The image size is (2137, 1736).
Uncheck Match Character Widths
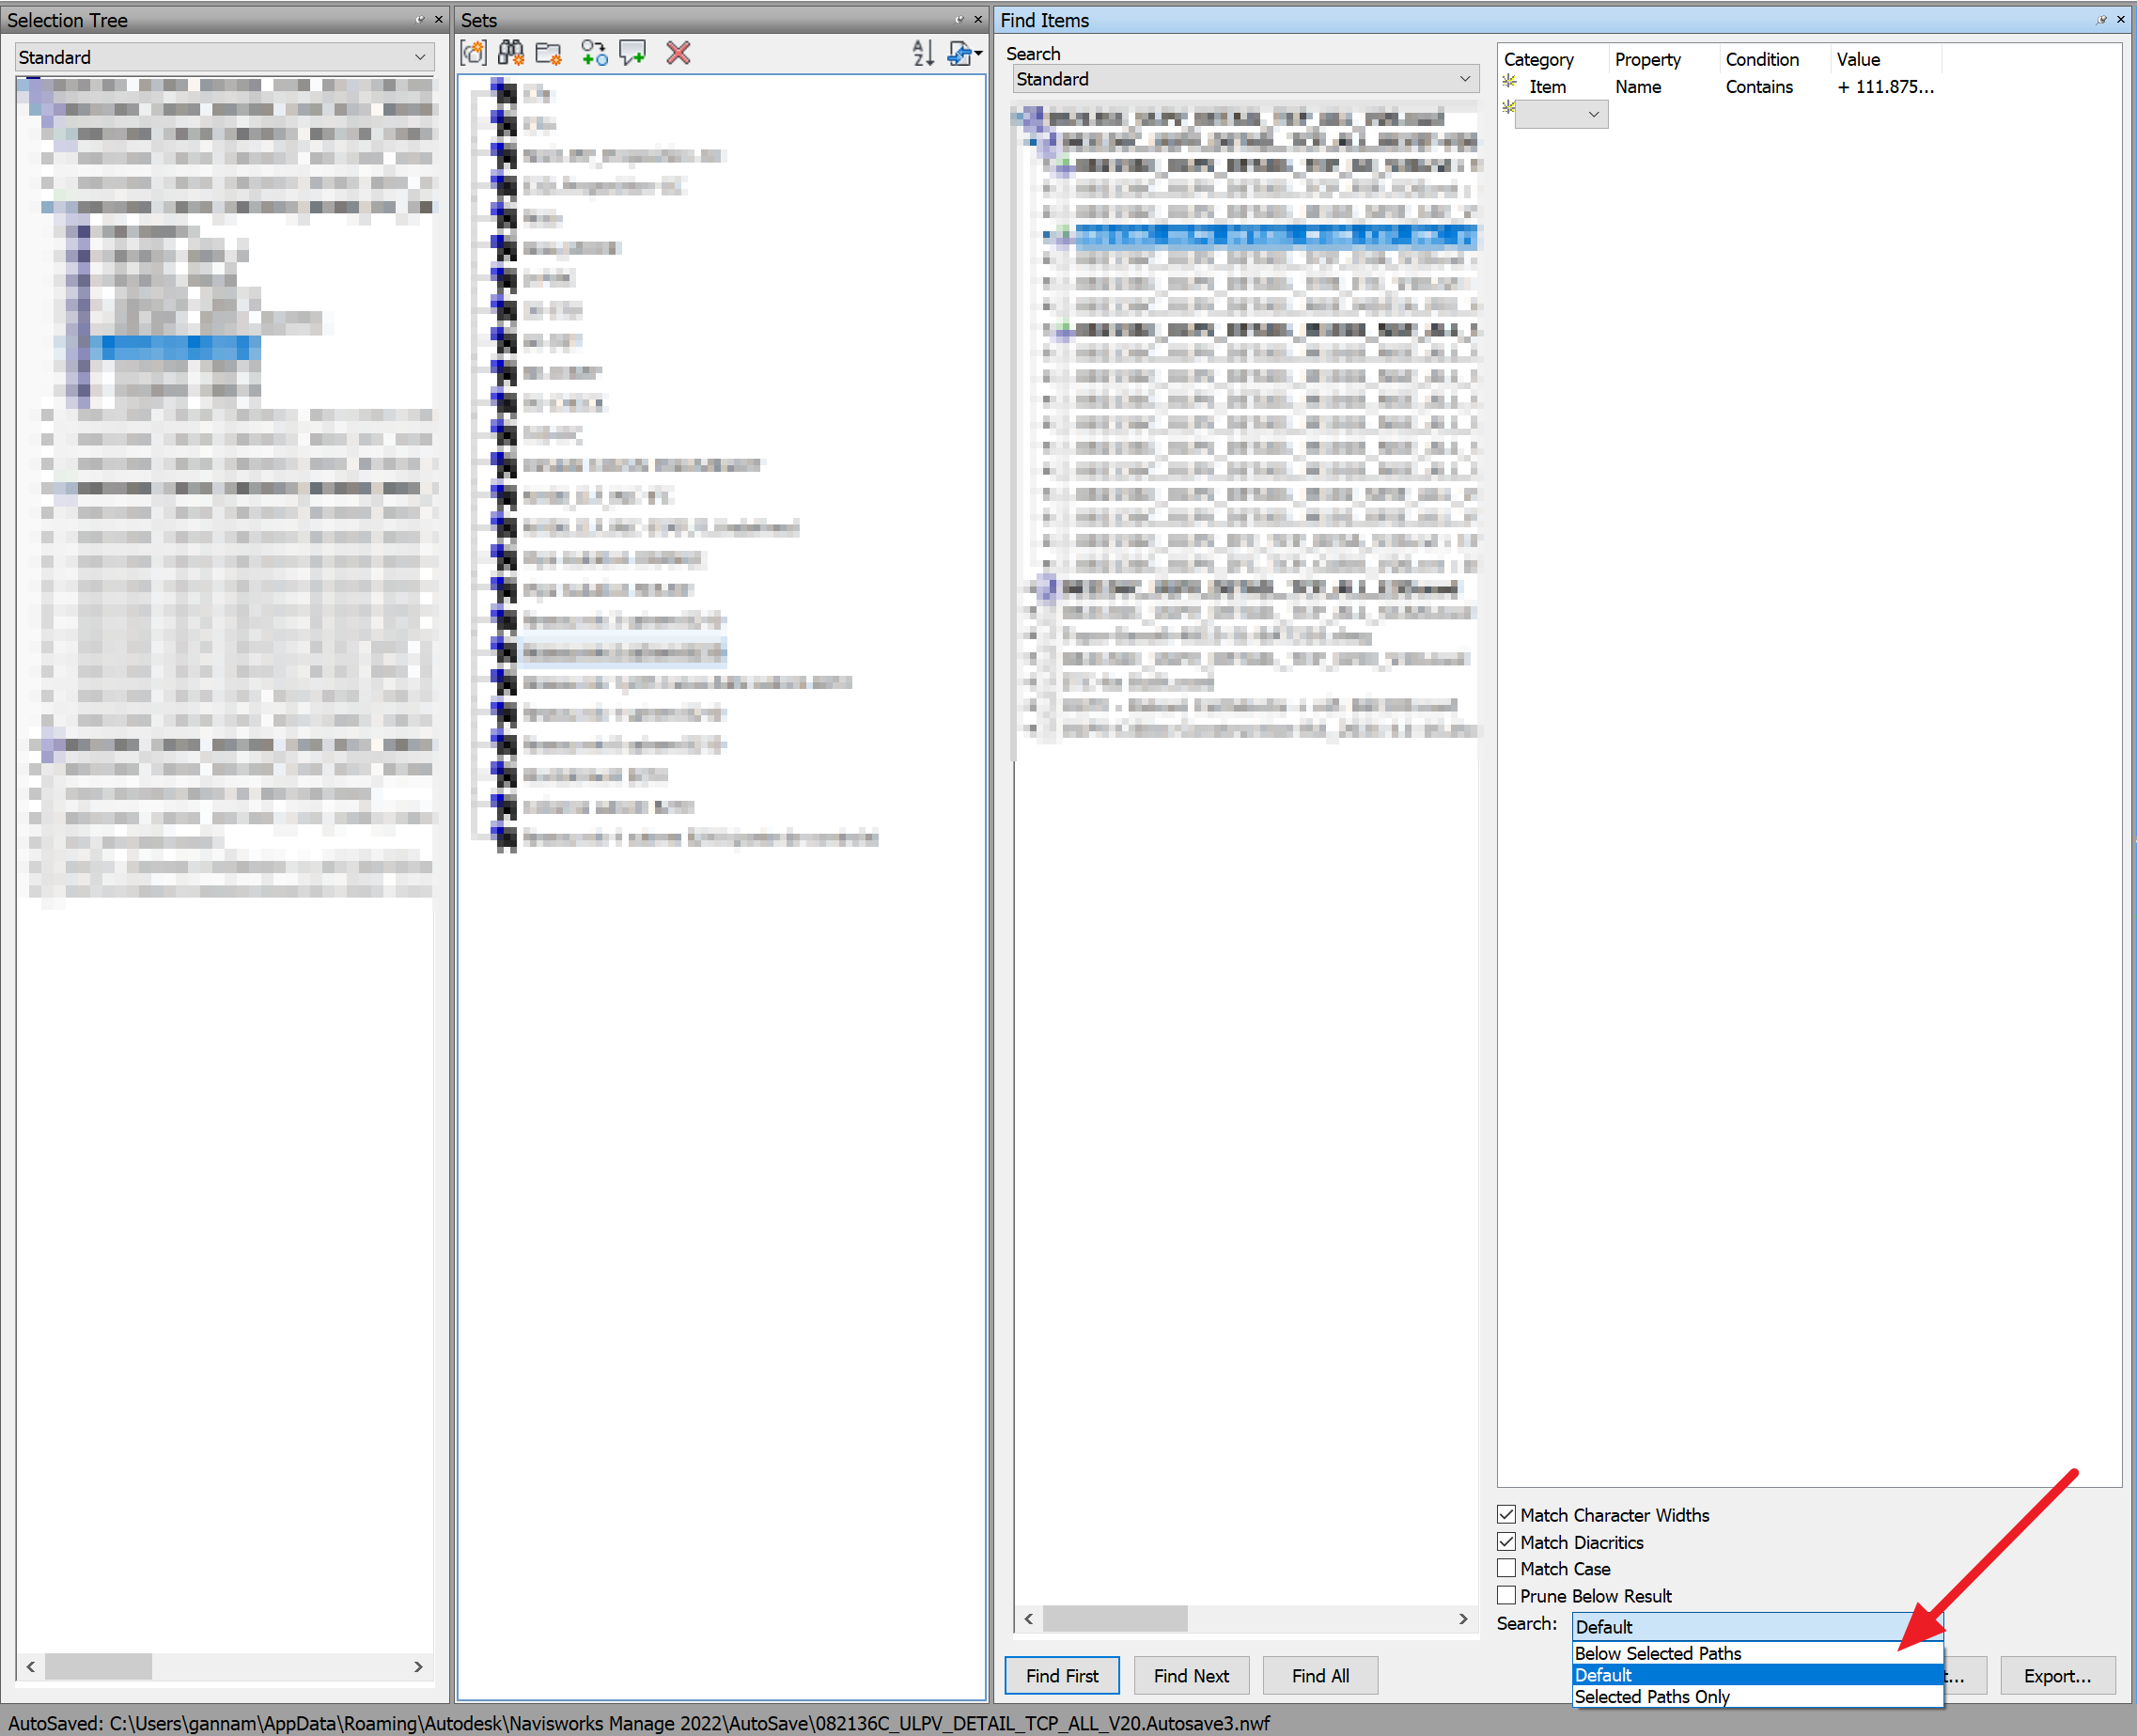coord(1506,1514)
